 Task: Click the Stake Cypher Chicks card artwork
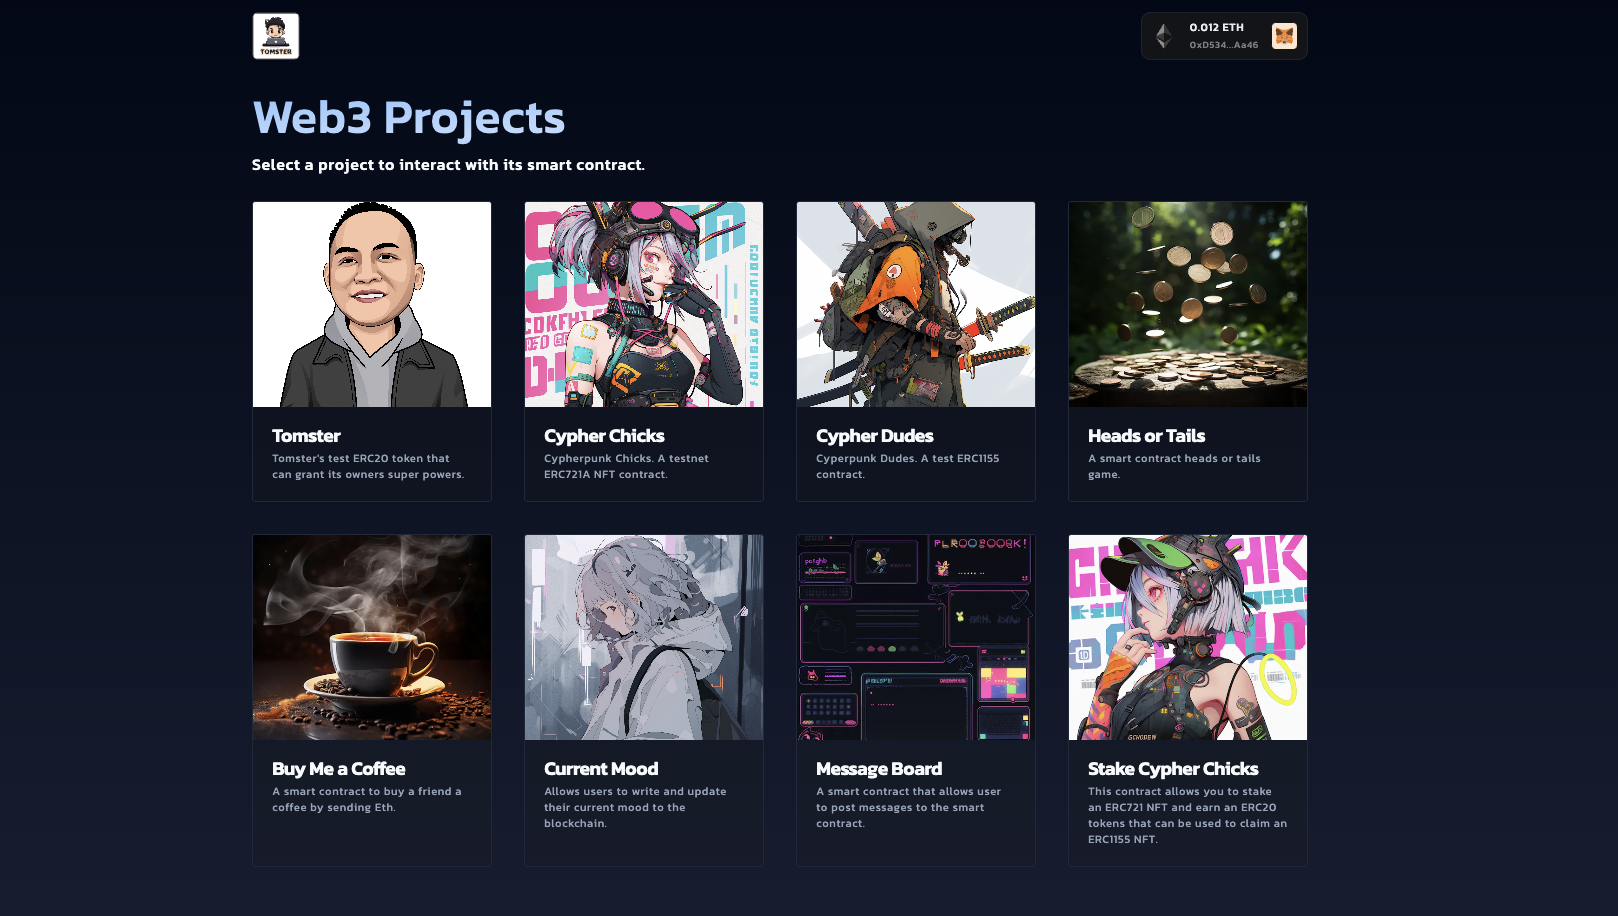point(1187,637)
